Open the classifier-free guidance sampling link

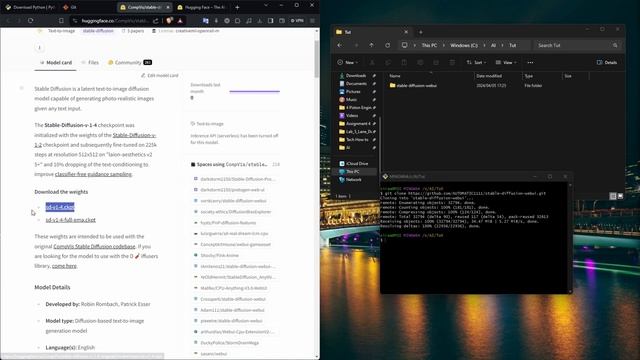click(x=93, y=174)
